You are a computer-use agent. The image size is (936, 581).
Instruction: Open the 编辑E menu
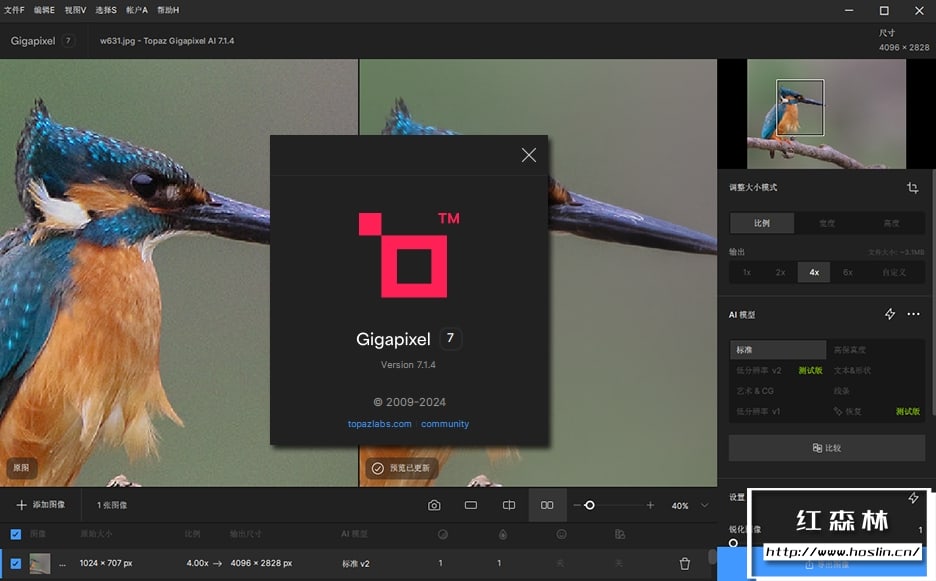(x=44, y=10)
